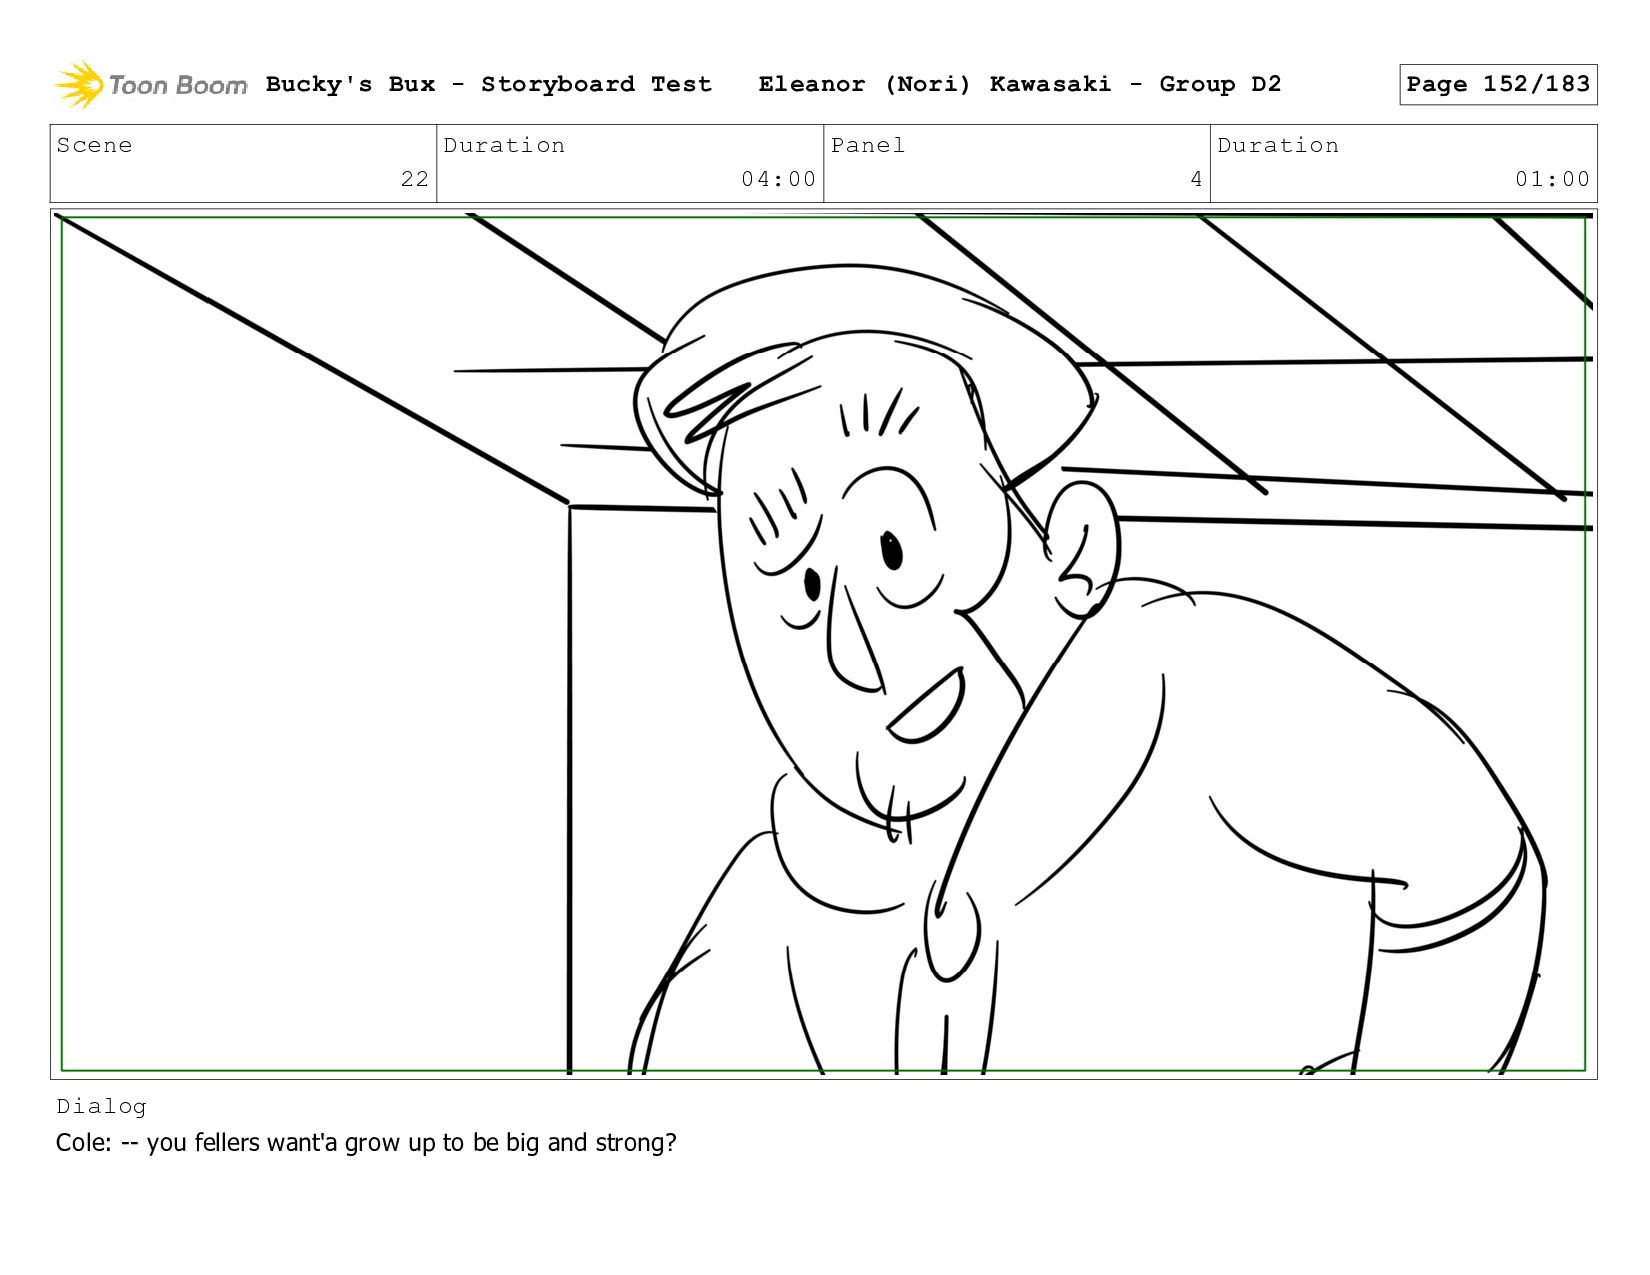Viewport: 1650px width, 1275px height.
Task: Select the Bucky's Bux Storyboard Test title
Action: pos(488,84)
